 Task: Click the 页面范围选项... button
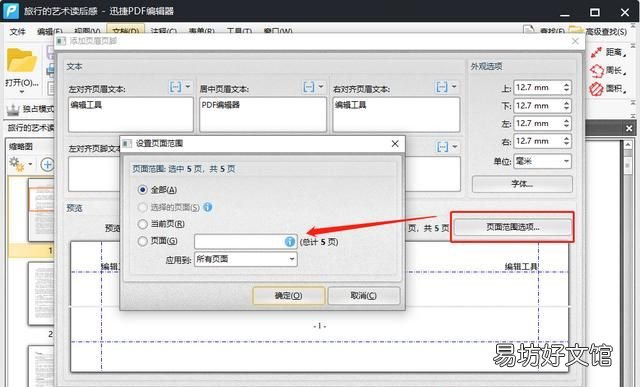[x=513, y=227]
